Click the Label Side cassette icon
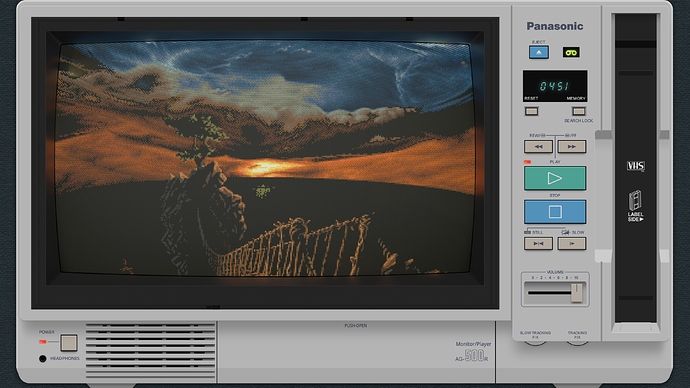This screenshot has height=388, width=690. [x=635, y=206]
